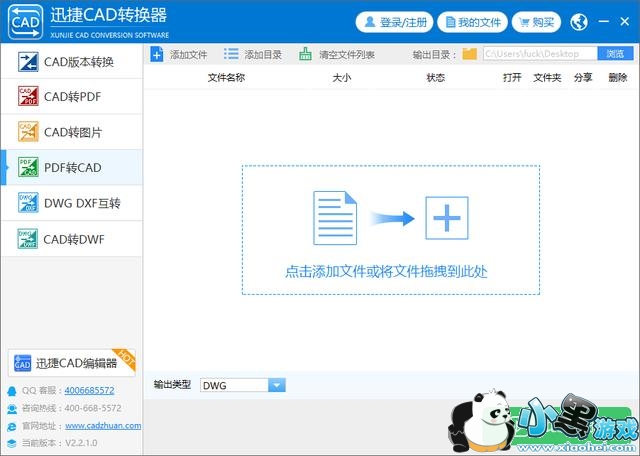Click the orange CAD转图片 icon
Screen dimensions: 640x456
28,132
